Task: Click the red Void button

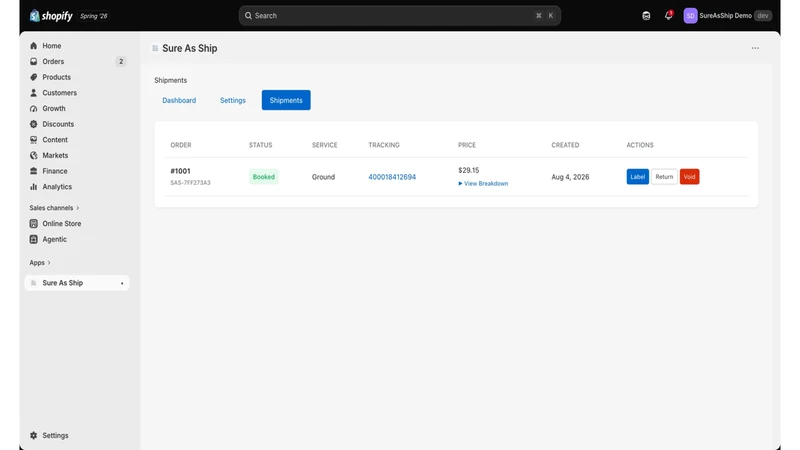Action: pos(689,177)
